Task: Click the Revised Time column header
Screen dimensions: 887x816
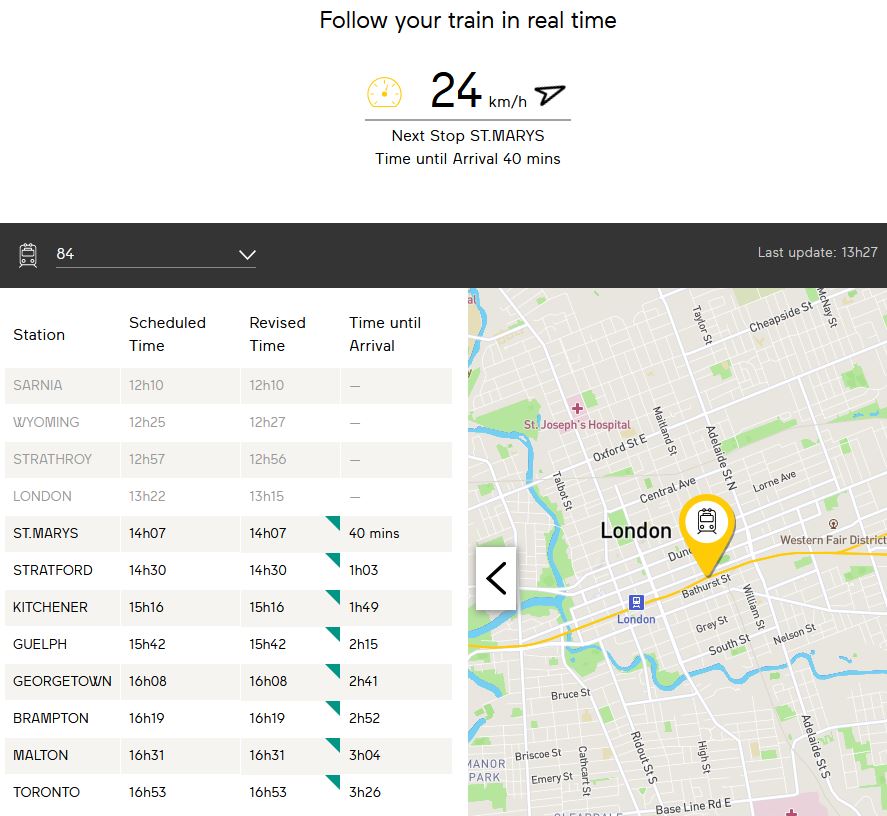Action: [x=277, y=334]
